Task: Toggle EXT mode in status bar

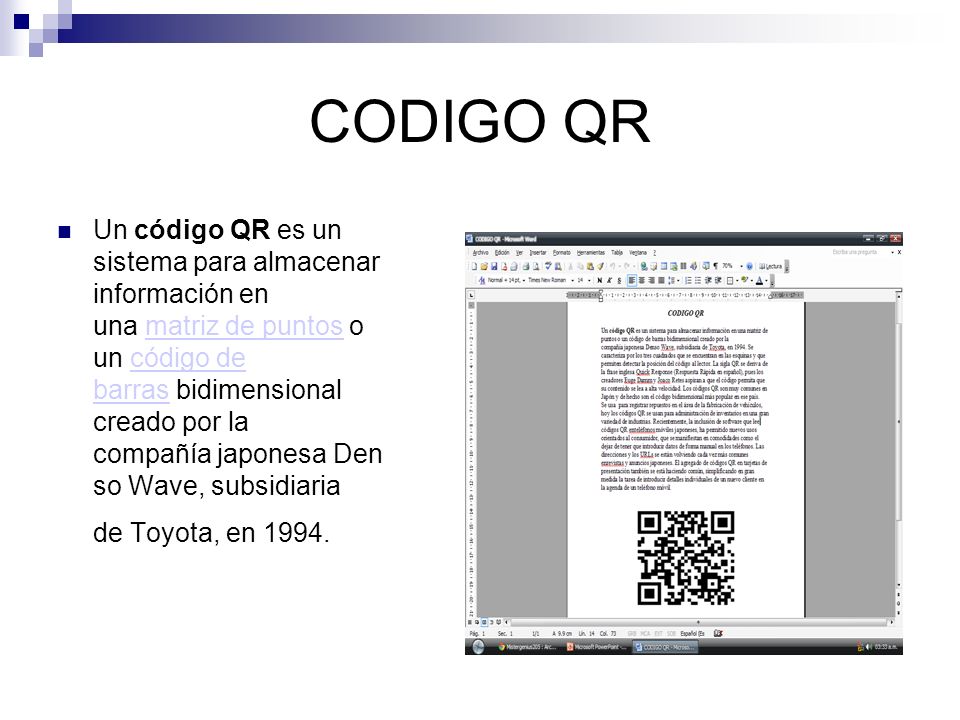Action: tap(659, 633)
